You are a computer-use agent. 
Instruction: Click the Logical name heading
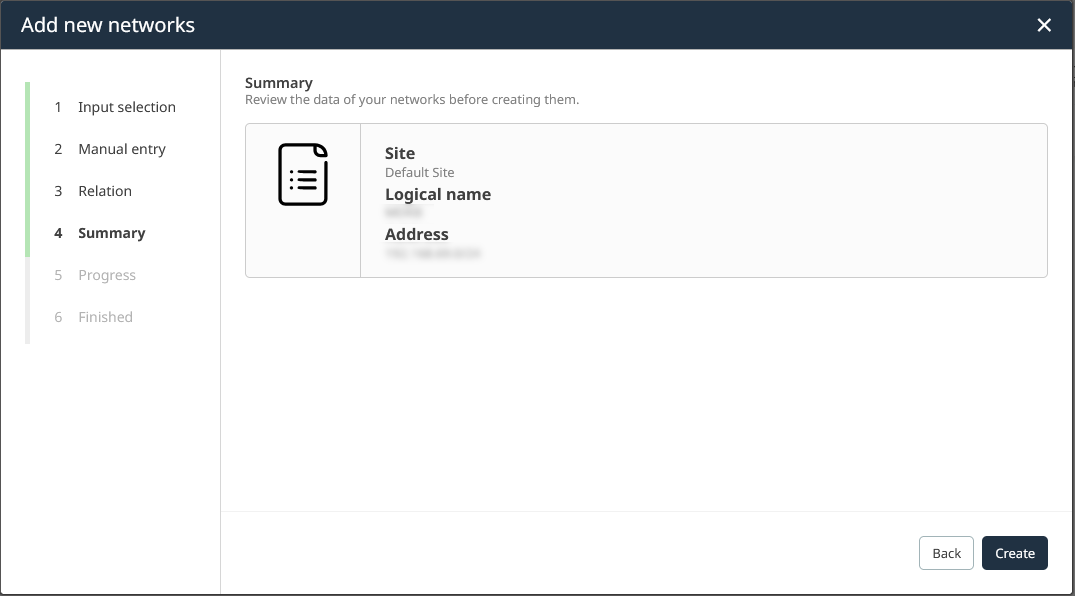[x=438, y=194]
